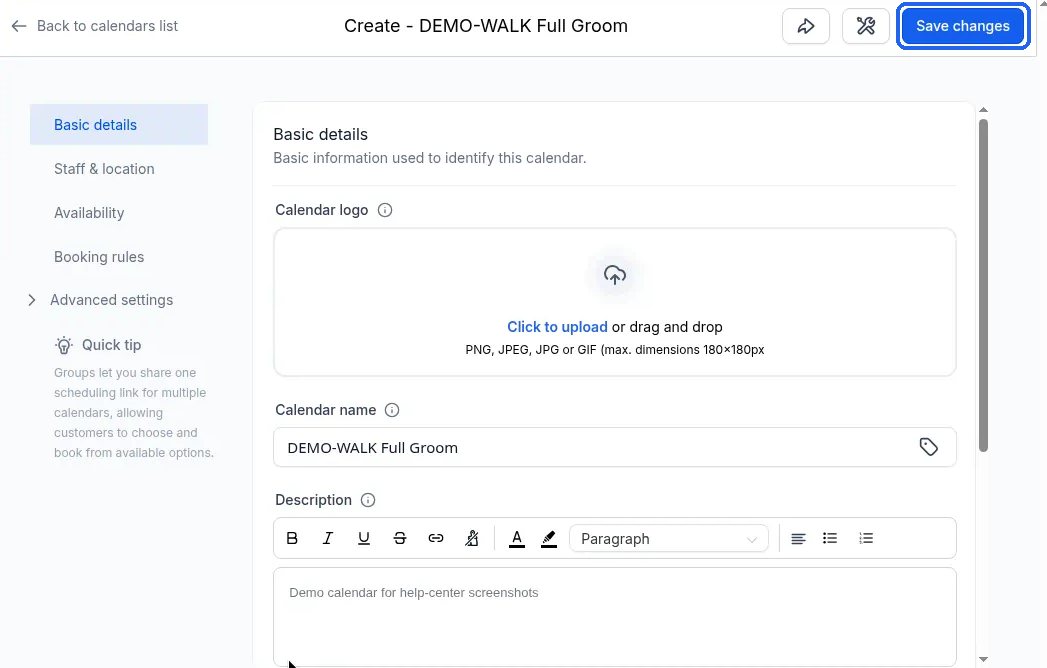The width and height of the screenshot is (1047, 668).
Task: Click the Description info icon
Action: (x=368, y=500)
